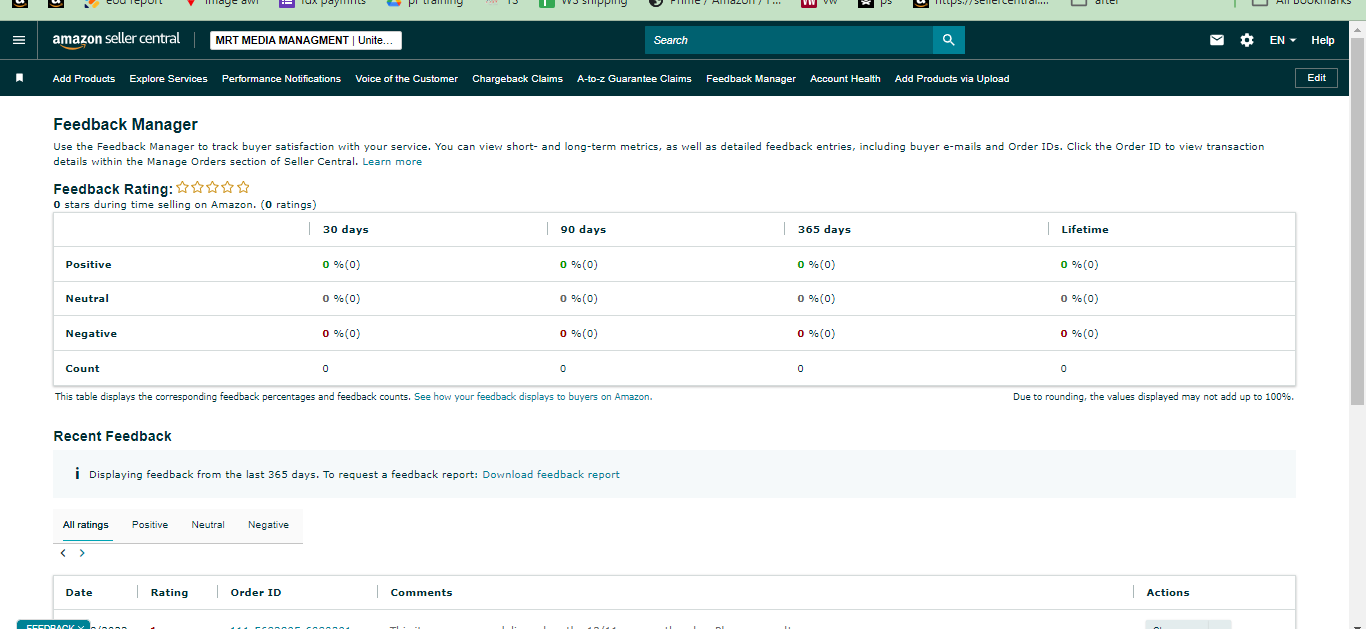Click the Count row label
The width and height of the screenshot is (1366, 629).
[x=82, y=368]
